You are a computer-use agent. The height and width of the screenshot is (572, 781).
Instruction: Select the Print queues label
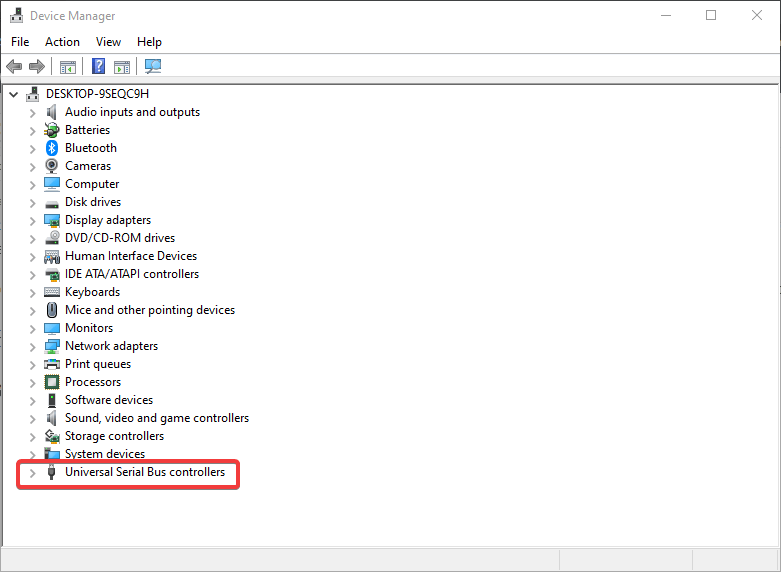[98, 364]
